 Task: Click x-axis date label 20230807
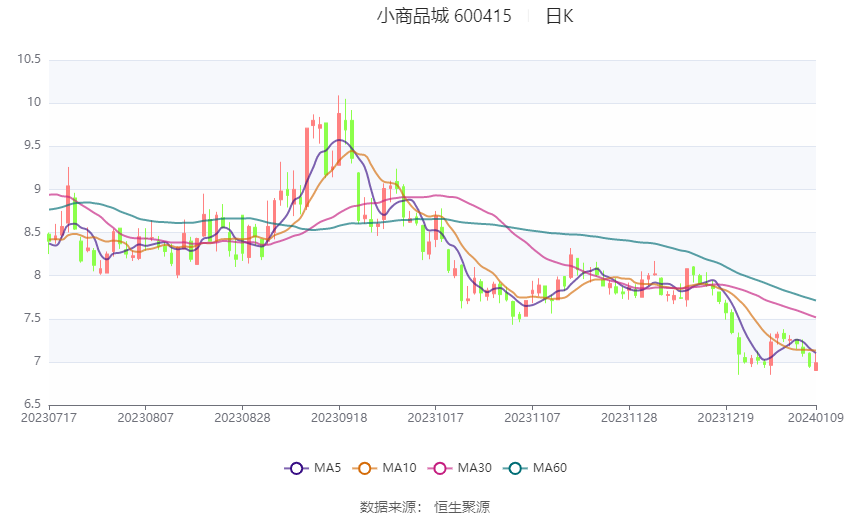click(x=145, y=418)
